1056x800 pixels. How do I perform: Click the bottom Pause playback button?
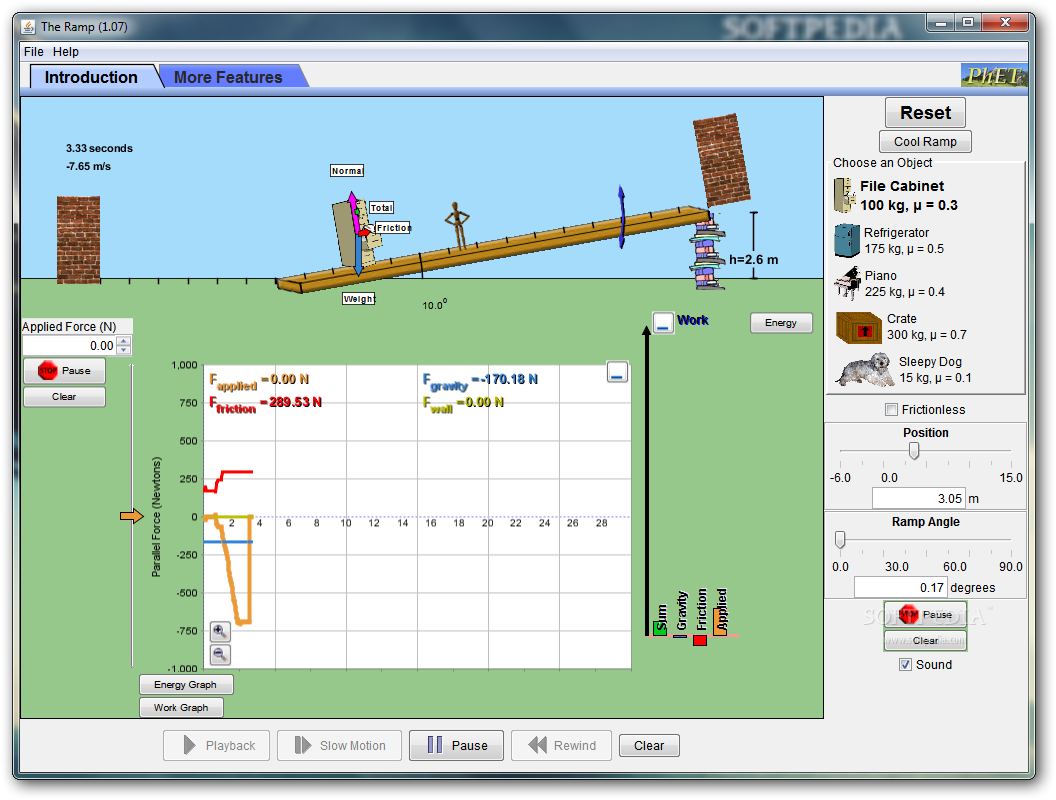(457, 745)
